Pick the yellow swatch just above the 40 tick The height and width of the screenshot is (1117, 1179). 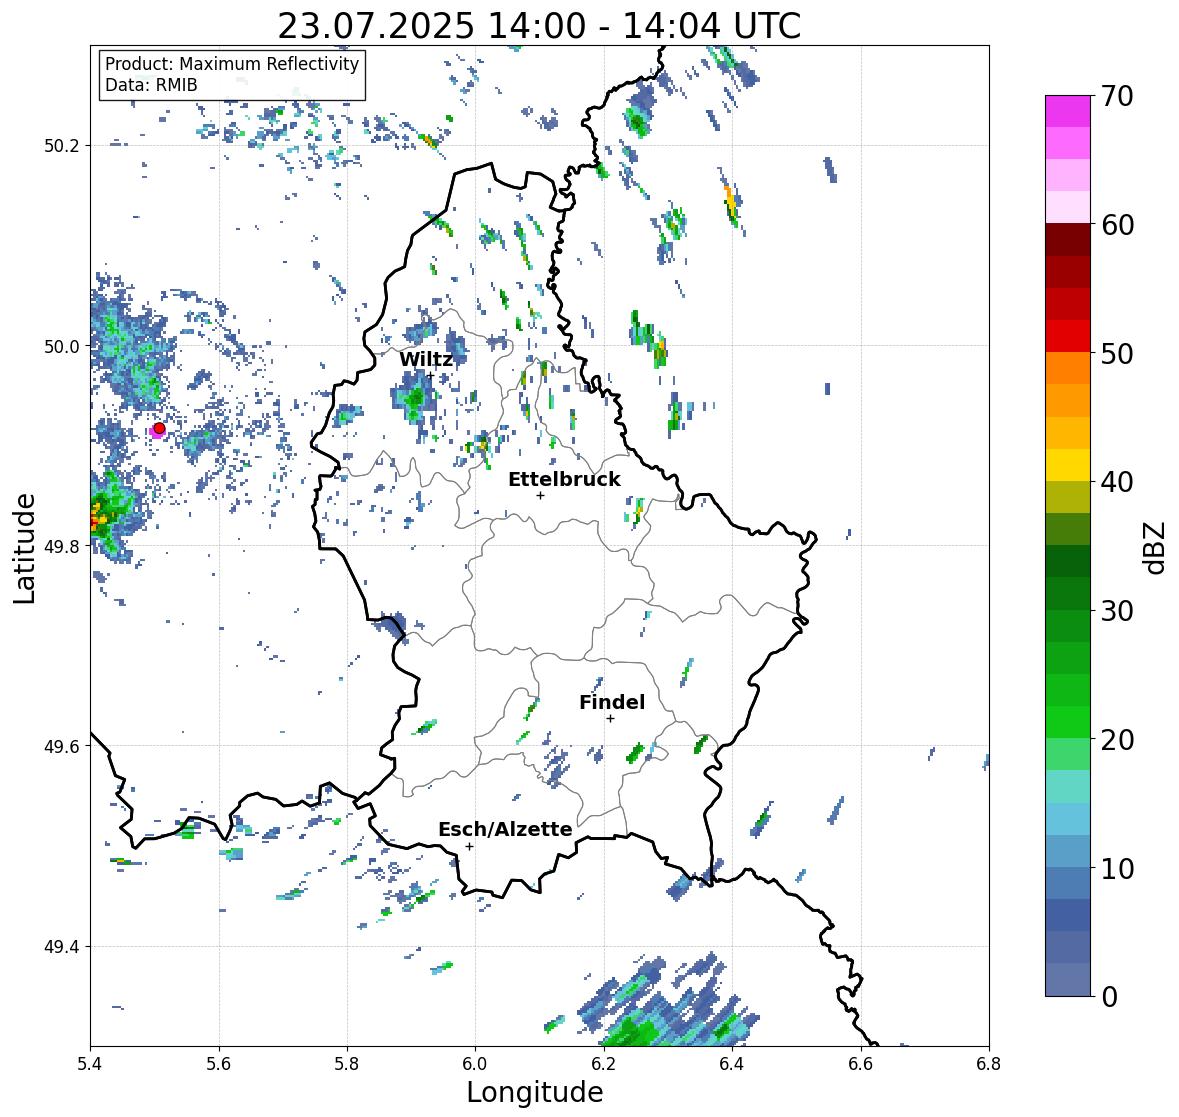click(x=1068, y=465)
